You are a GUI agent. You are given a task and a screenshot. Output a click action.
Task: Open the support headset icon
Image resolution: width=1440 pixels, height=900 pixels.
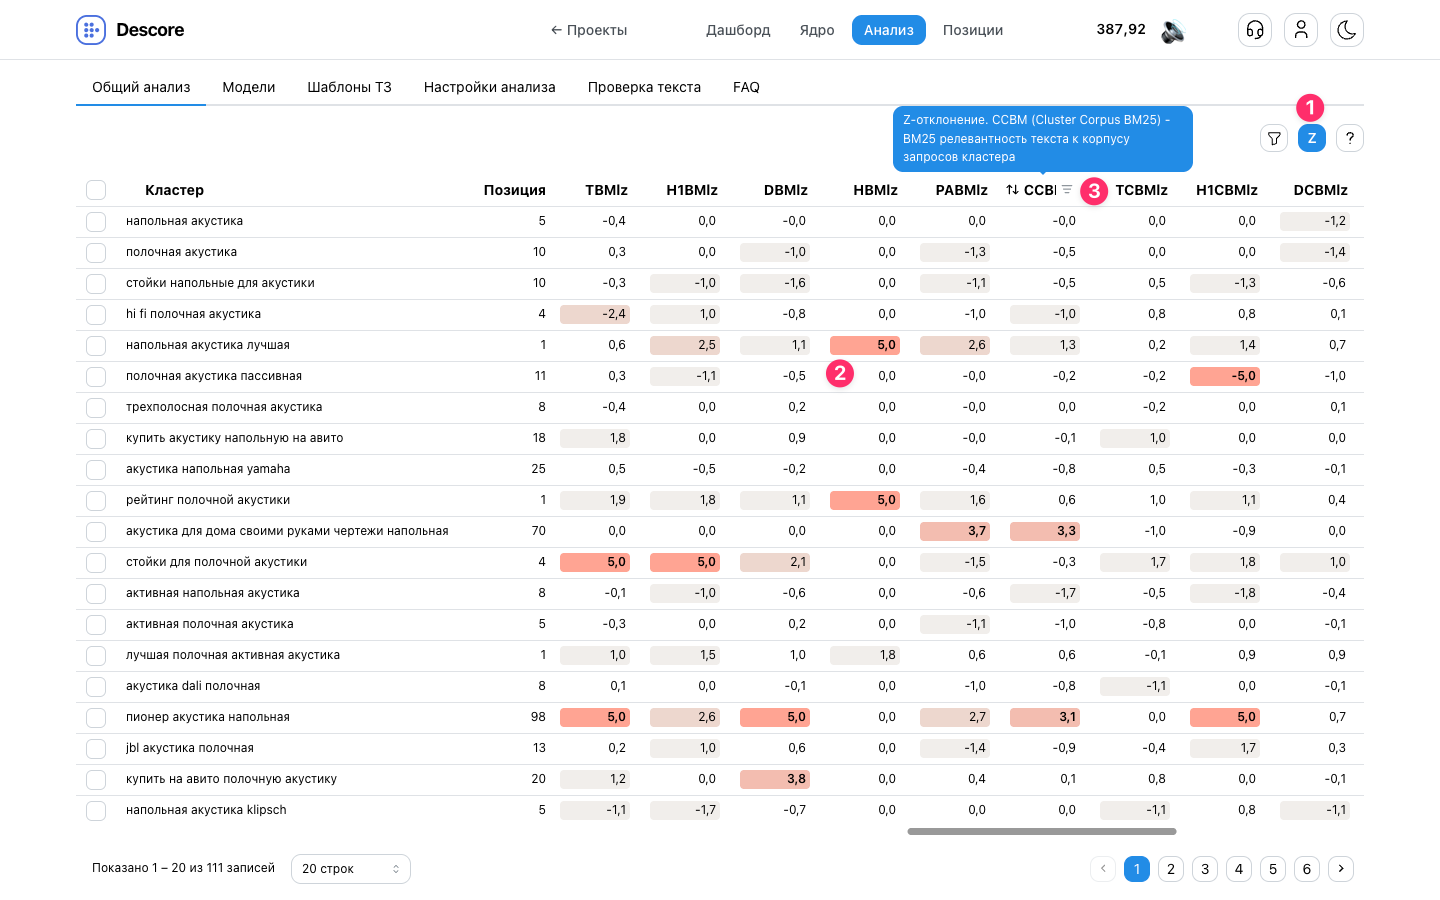point(1255,30)
